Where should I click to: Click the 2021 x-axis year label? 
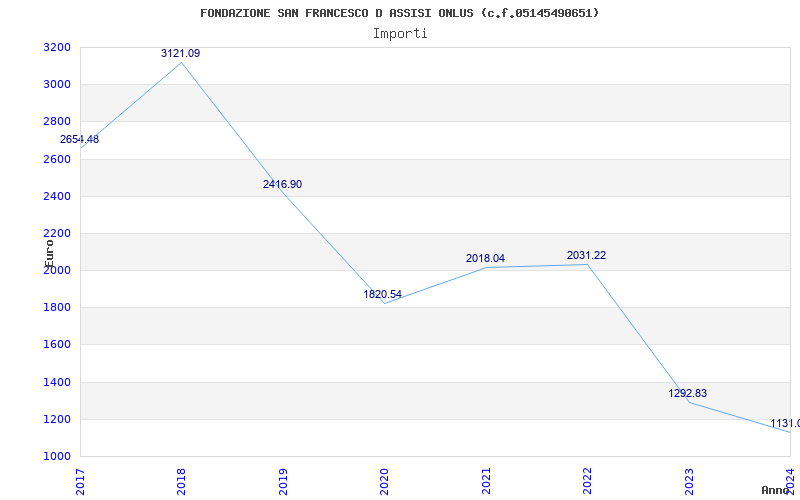coord(486,481)
